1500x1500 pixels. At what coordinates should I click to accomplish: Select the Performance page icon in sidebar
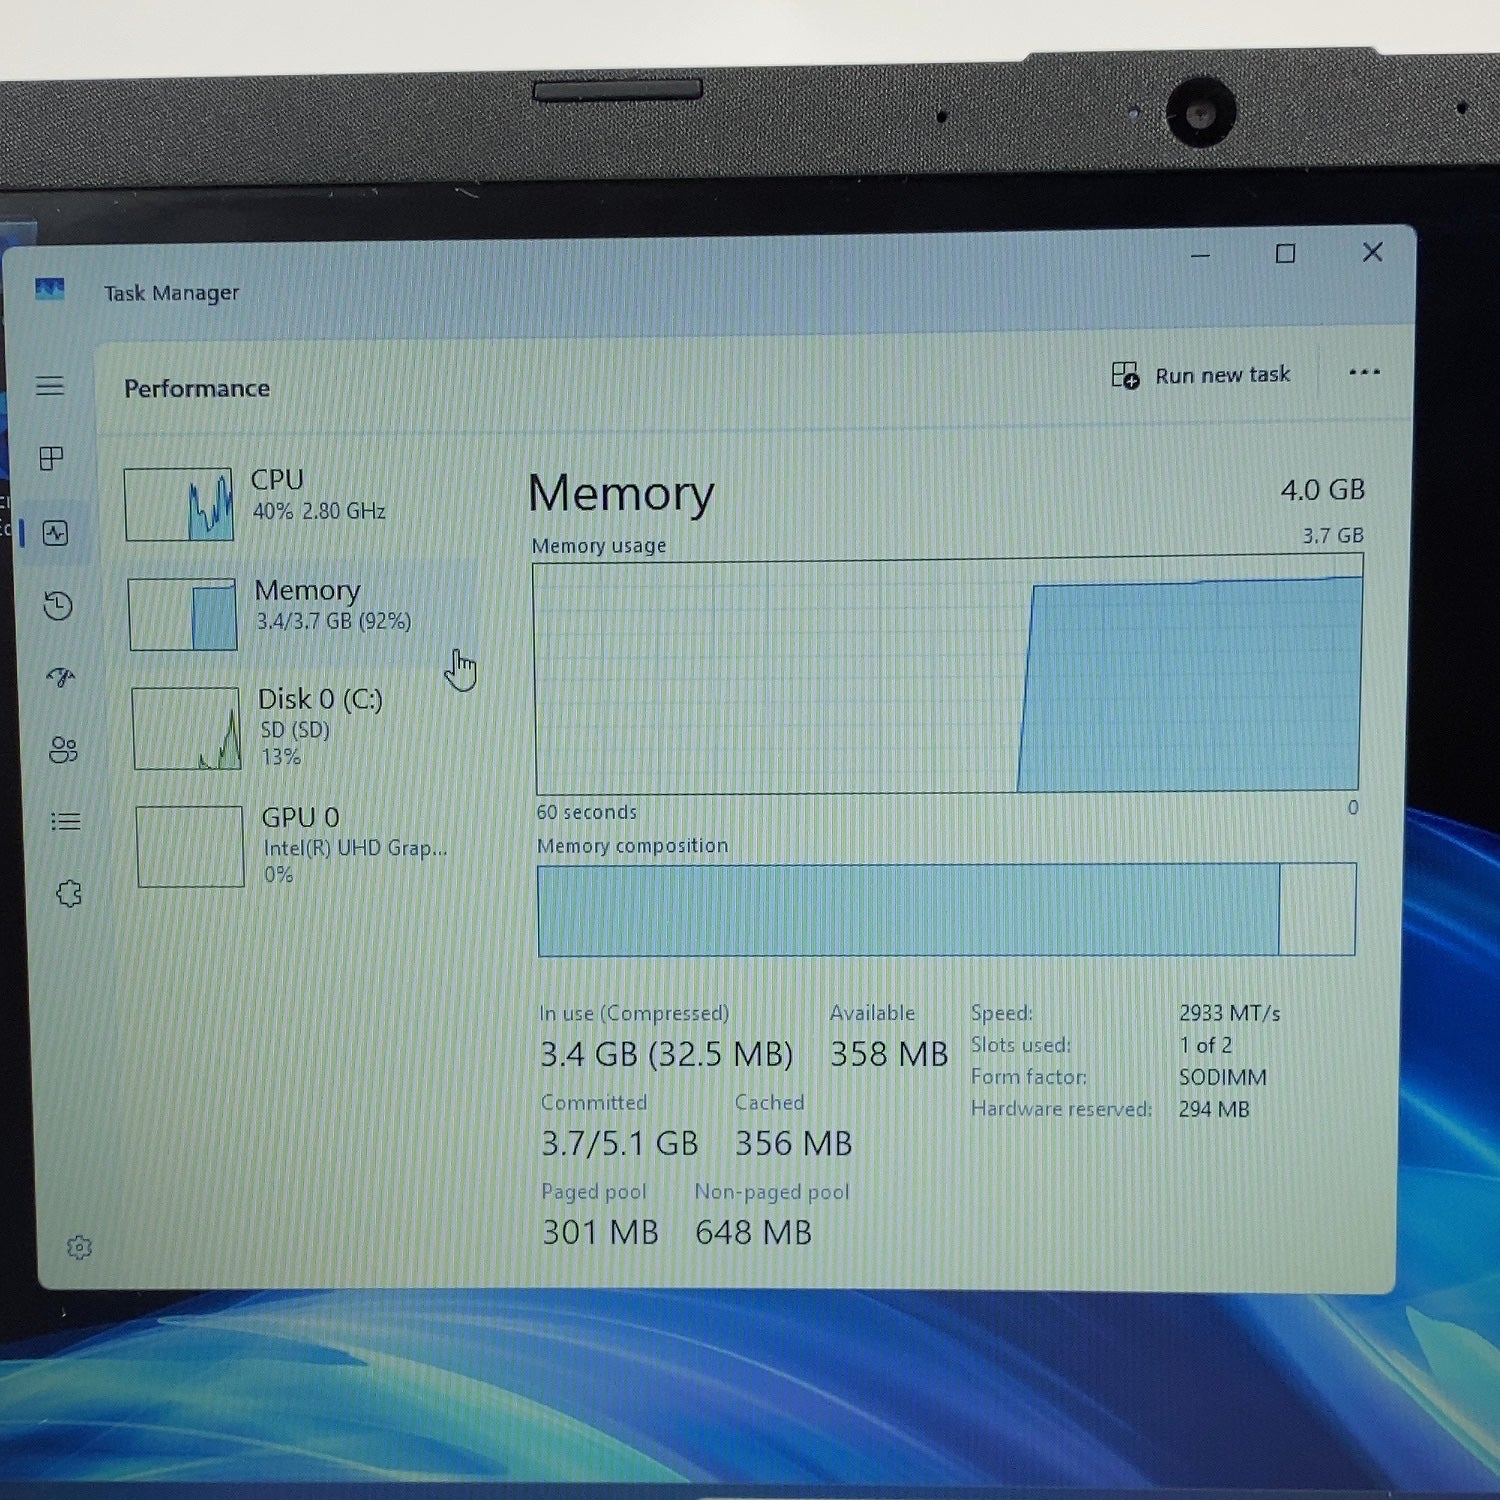[x=56, y=533]
